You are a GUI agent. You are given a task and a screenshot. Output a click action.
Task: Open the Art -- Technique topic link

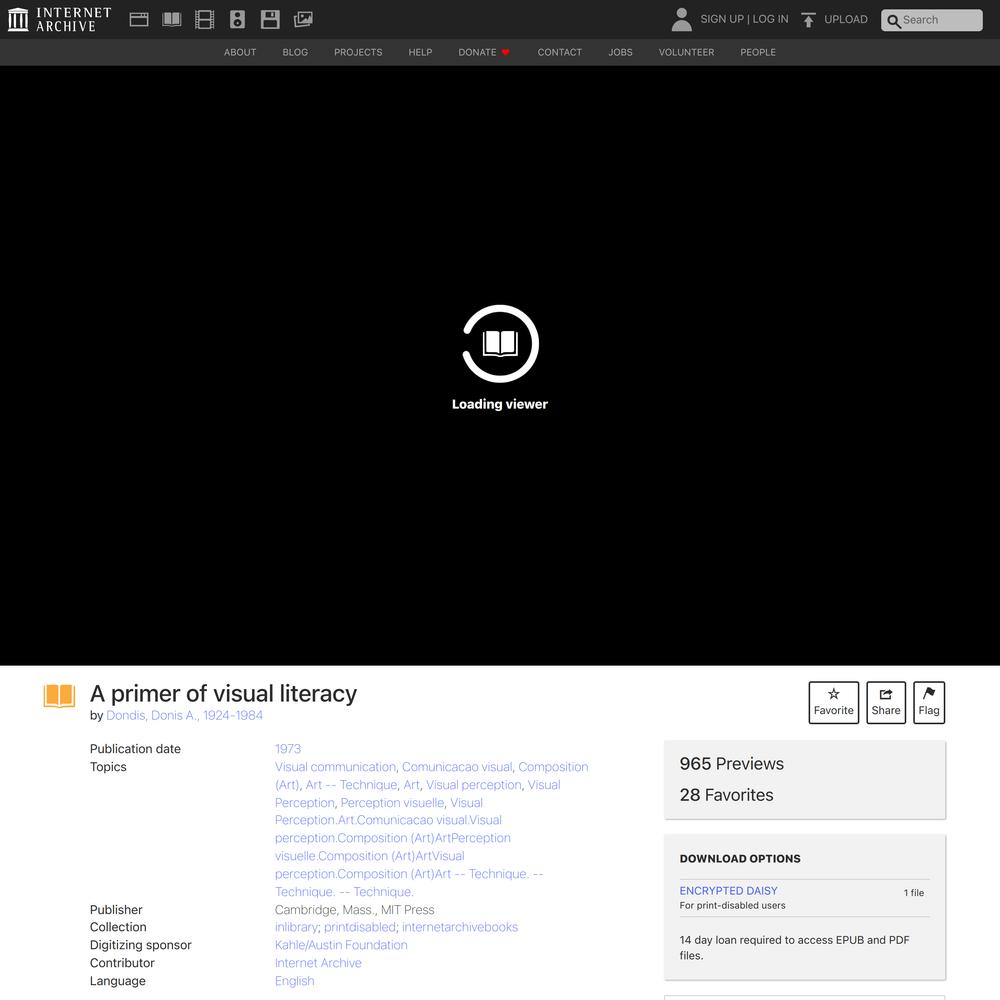click(x=351, y=784)
